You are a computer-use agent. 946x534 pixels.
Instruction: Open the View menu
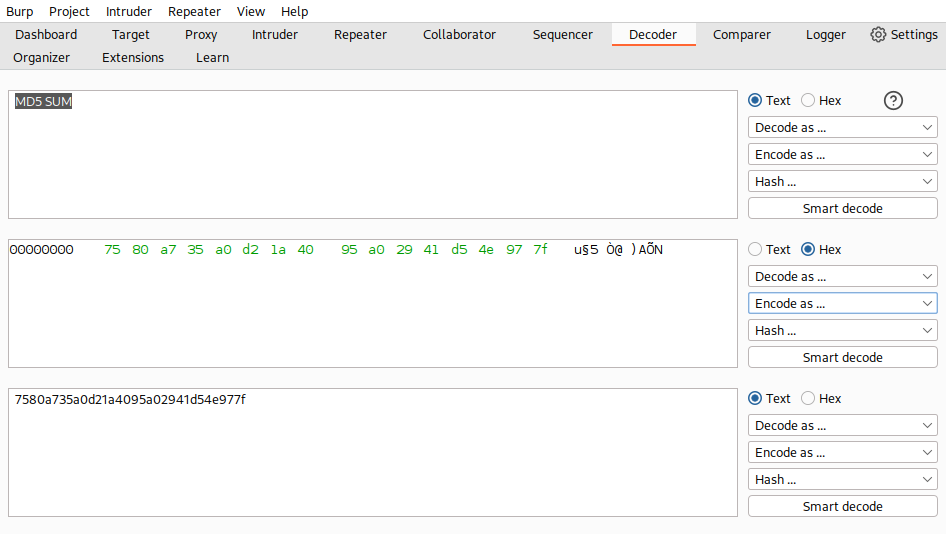coord(250,11)
